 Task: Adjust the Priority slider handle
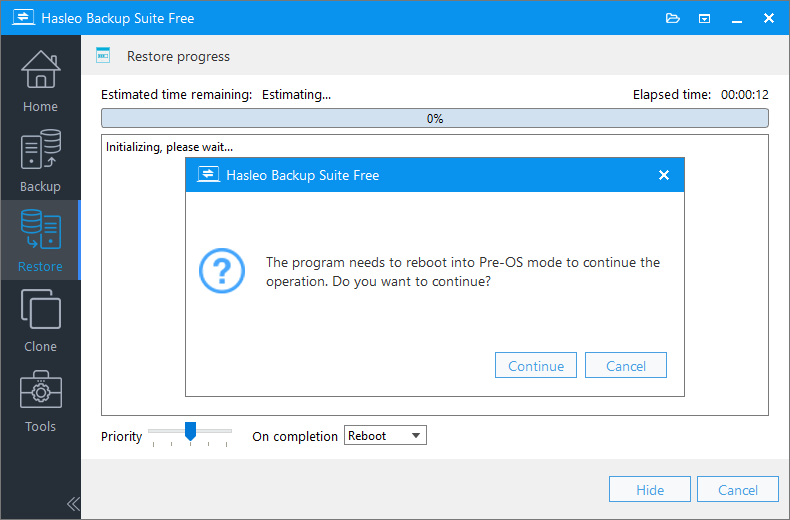(190, 431)
